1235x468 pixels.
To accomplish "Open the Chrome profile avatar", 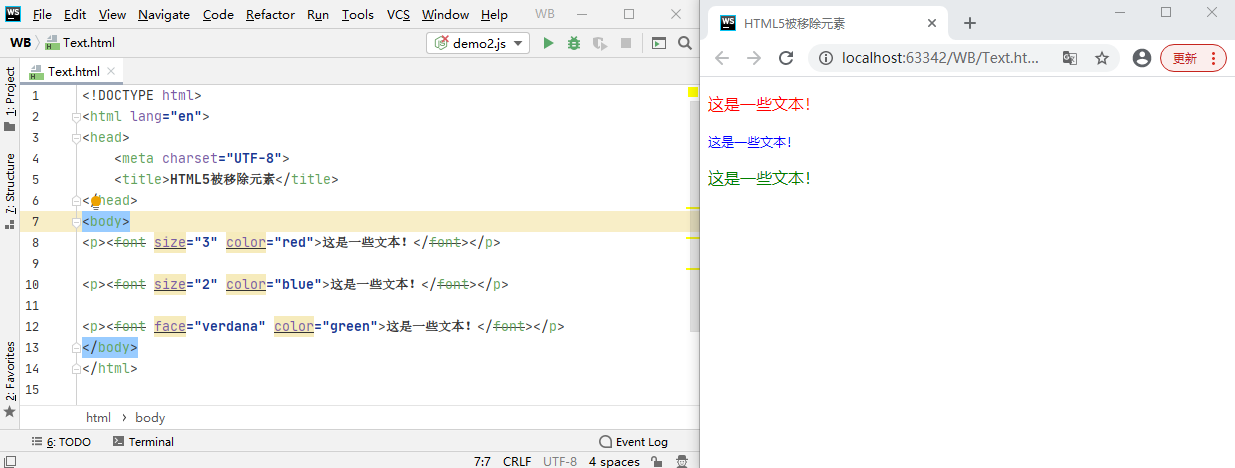I will click(1141, 58).
